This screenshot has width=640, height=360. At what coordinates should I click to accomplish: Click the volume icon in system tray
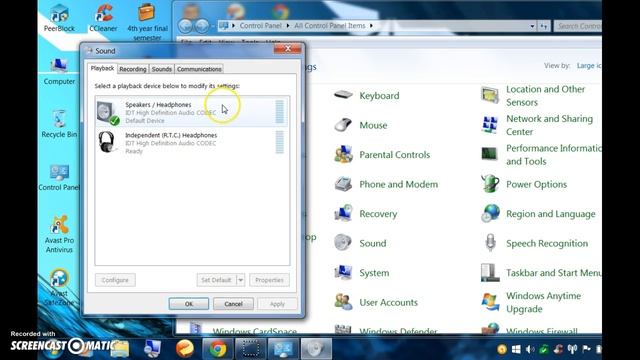tap(530, 349)
